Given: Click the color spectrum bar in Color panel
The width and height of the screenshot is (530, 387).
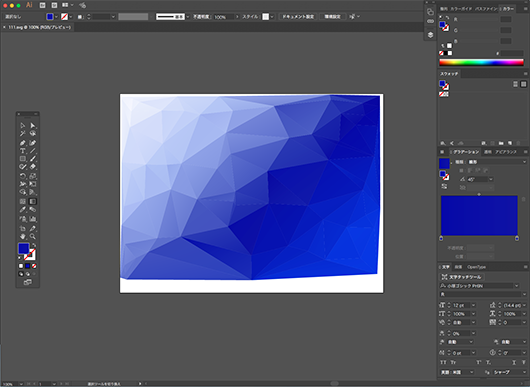Looking at the screenshot, I should [481, 62].
